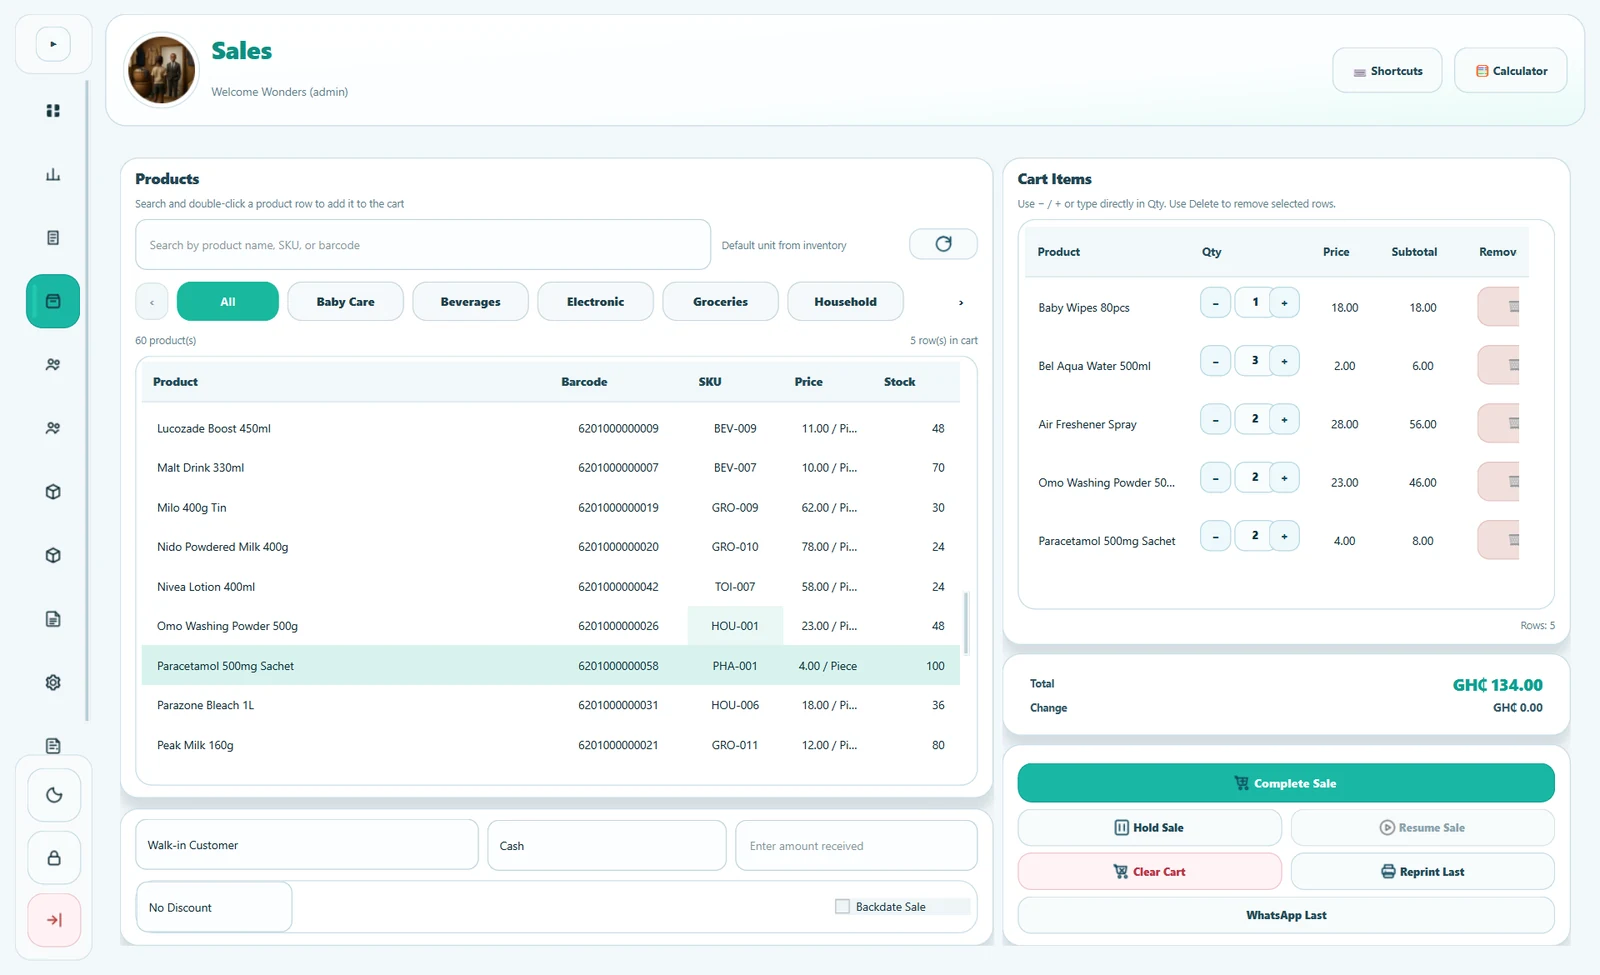Select the Beverages category tab
1600x975 pixels.
click(470, 302)
